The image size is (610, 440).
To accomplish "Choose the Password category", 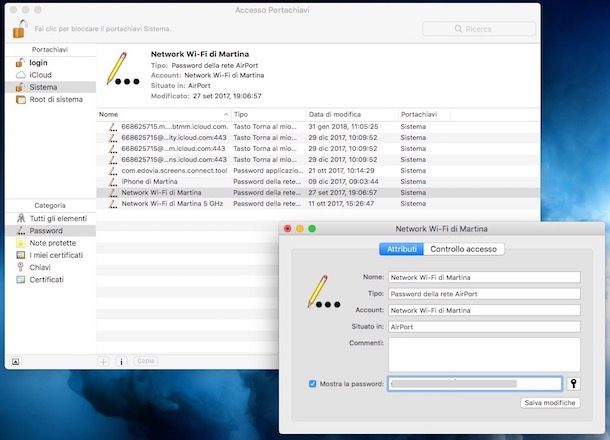I will (51, 231).
